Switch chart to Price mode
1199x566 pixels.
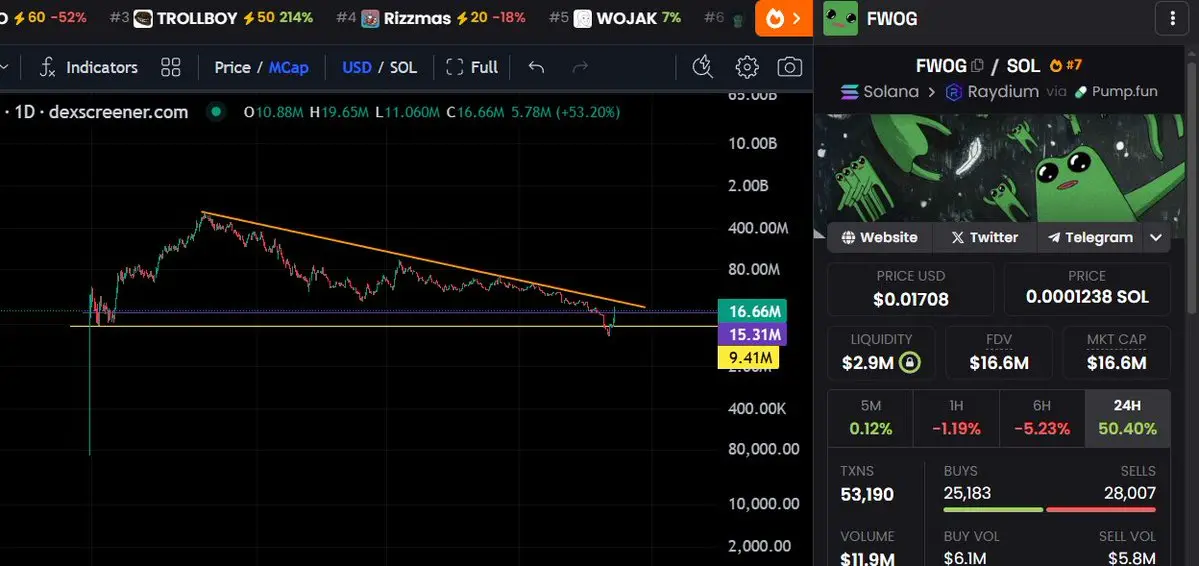click(232, 67)
